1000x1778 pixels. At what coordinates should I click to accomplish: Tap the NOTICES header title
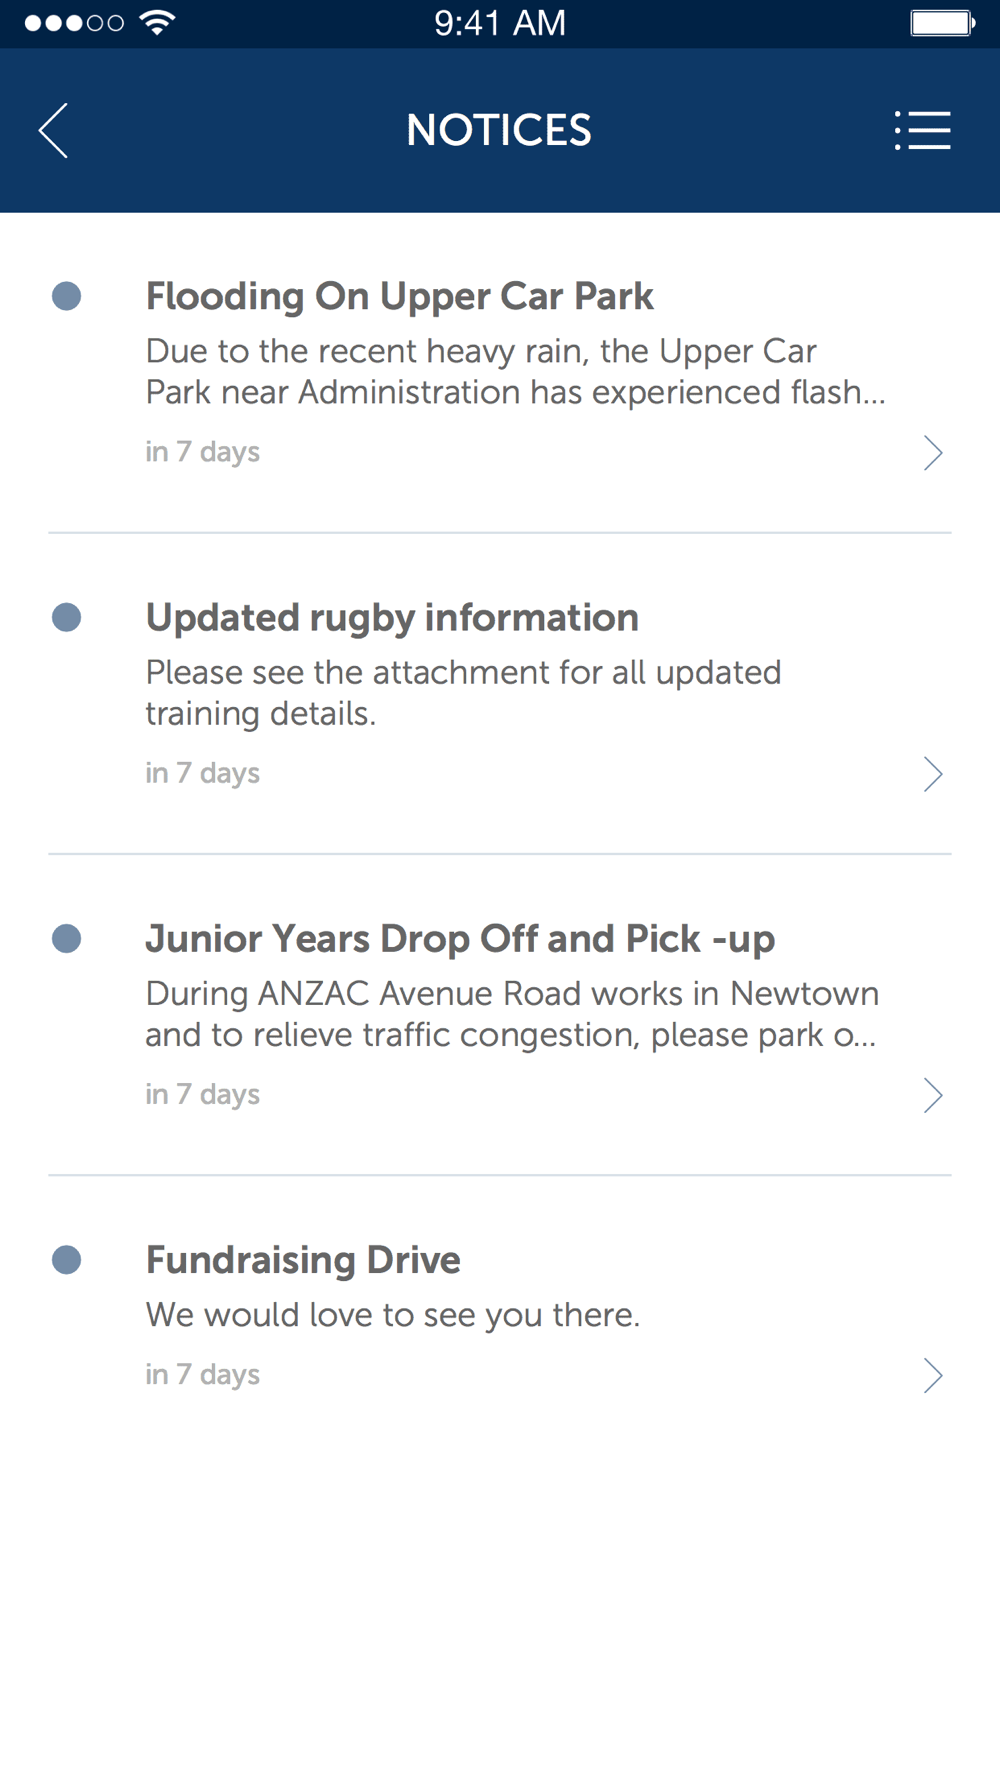(x=499, y=130)
